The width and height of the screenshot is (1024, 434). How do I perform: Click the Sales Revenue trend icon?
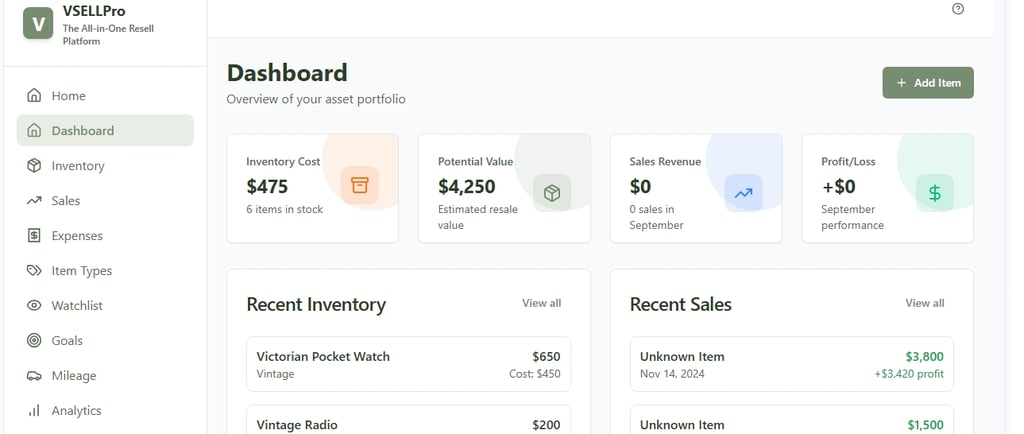tap(743, 193)
